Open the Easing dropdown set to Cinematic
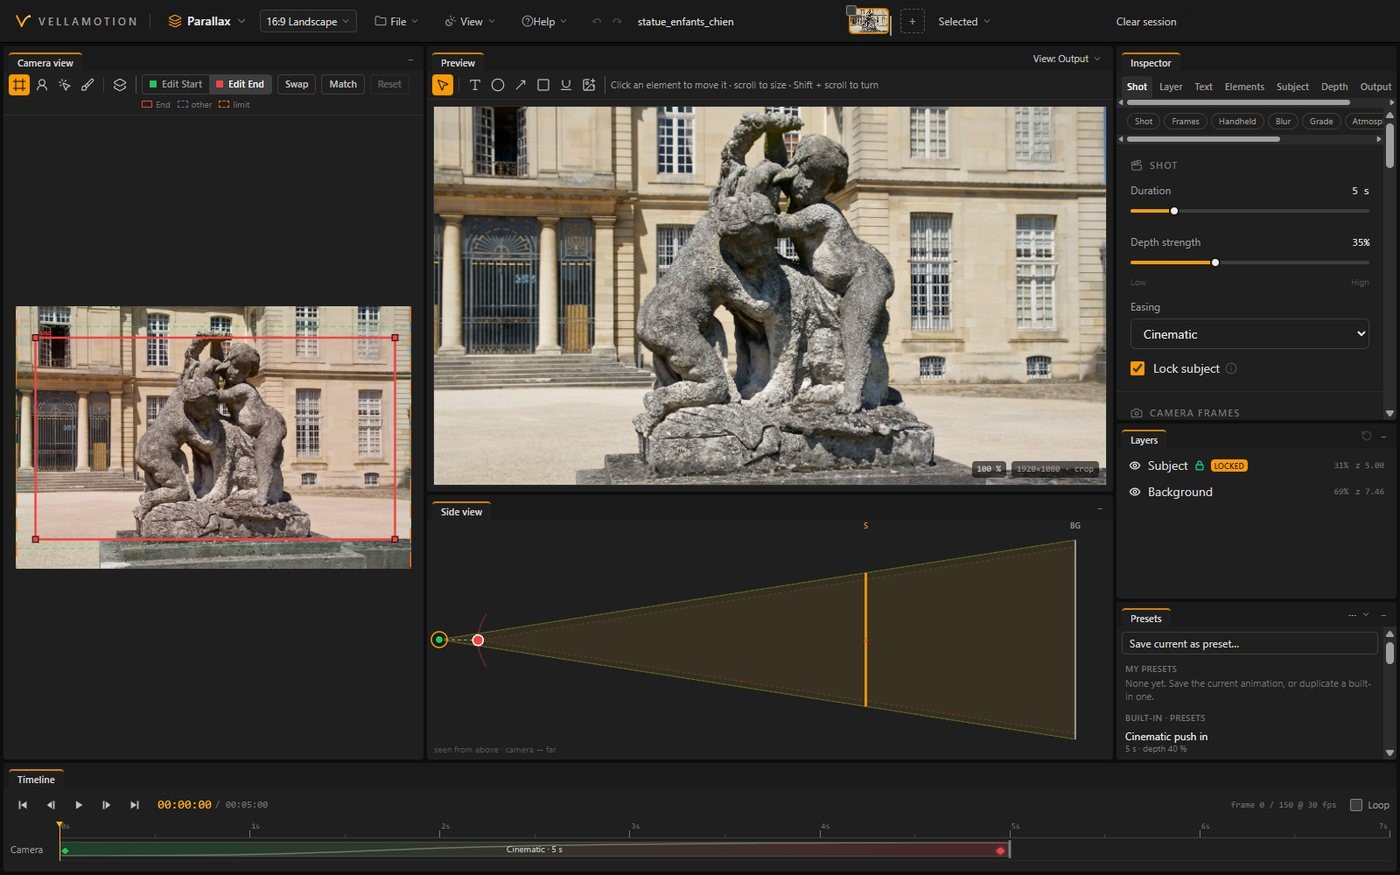 [x=1249, y=334]
